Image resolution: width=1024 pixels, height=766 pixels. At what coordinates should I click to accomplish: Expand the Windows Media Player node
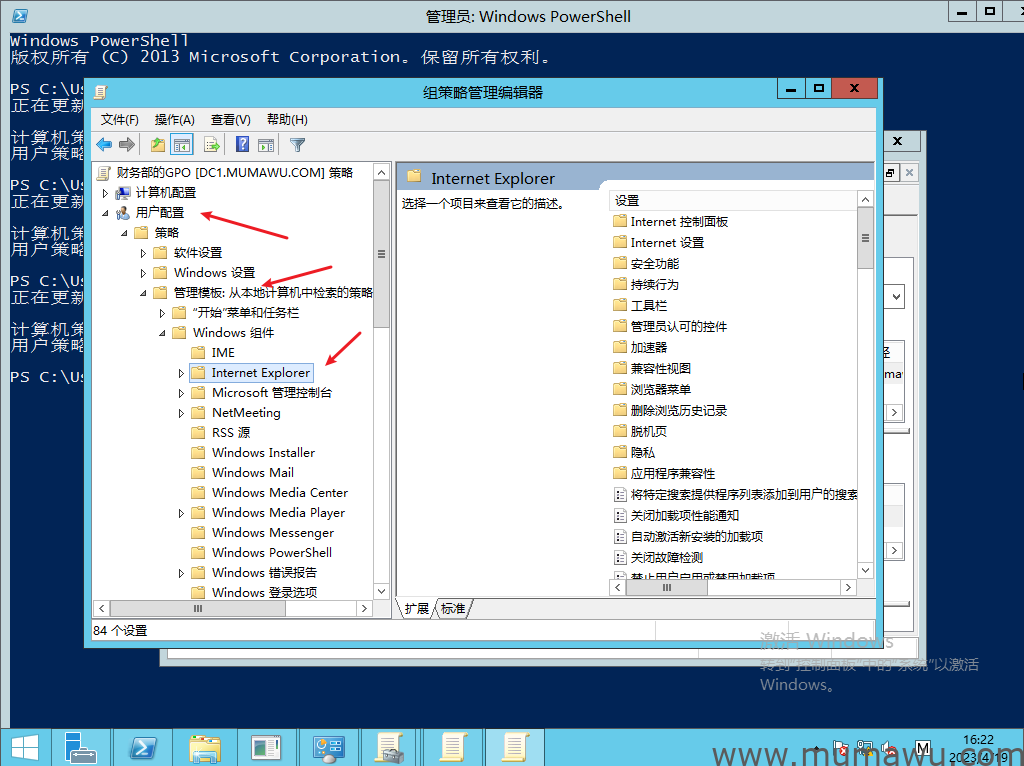click(x=181, y=513)
